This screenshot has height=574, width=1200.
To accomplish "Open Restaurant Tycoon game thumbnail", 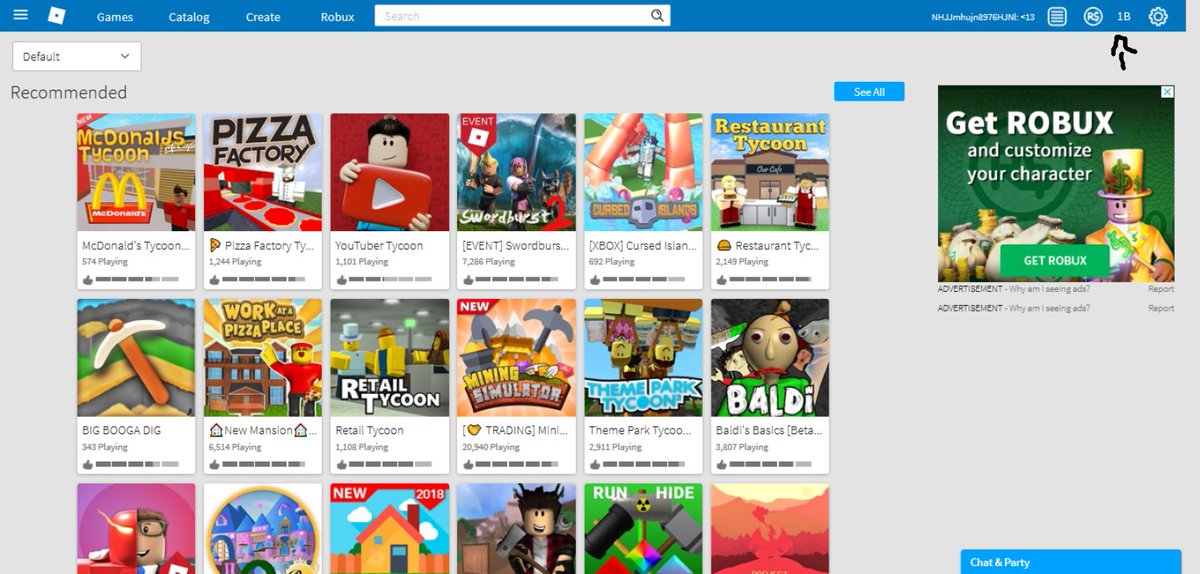I will pyautogui.click(x=770, y=172).
